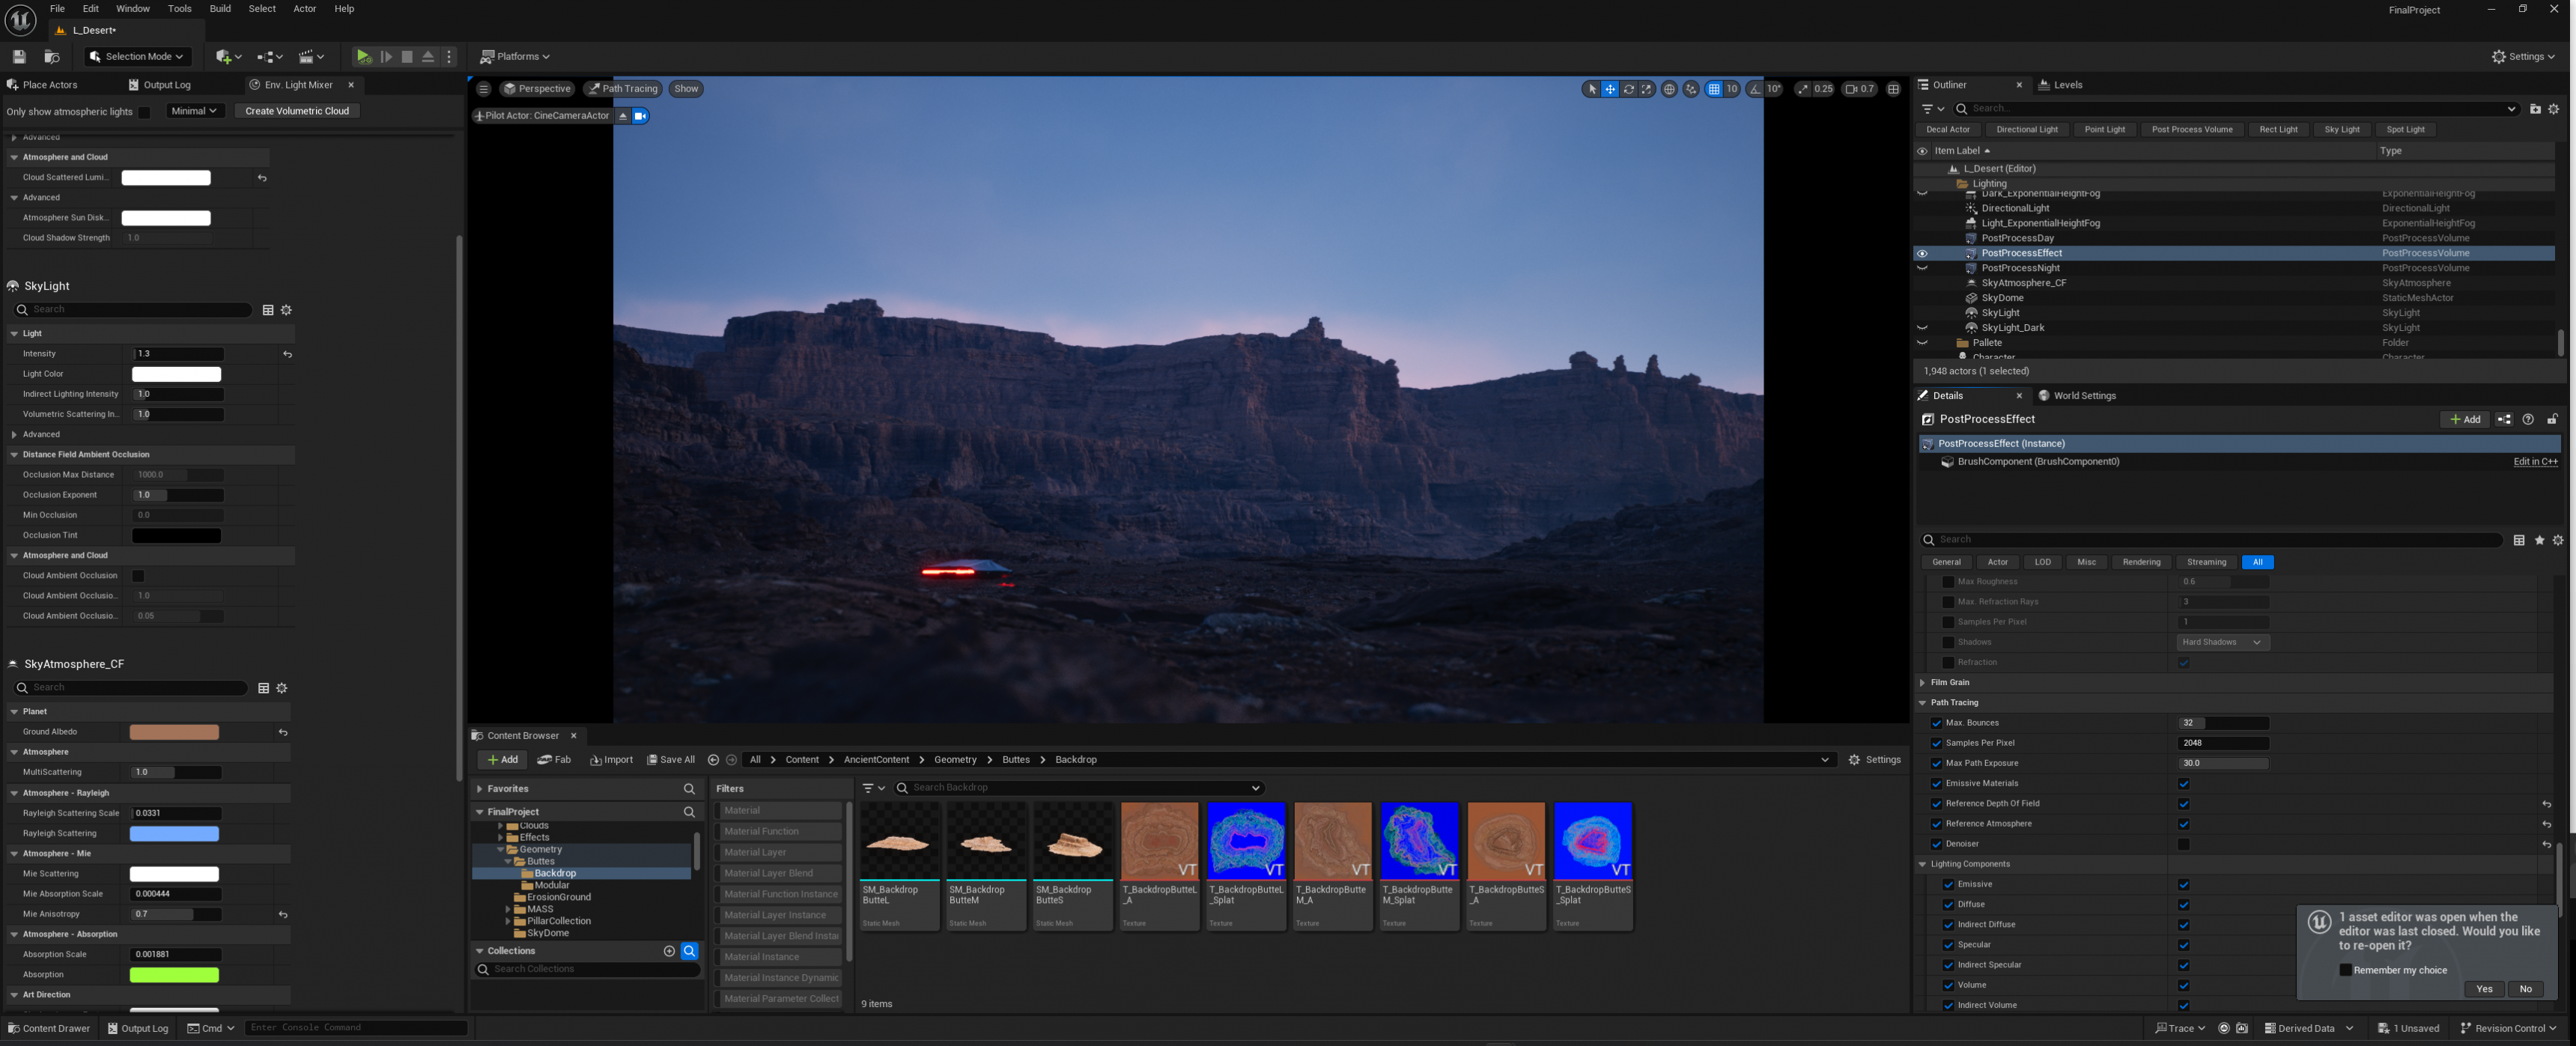Screen dimensions: 2576x1046
Task: Create new folder in the Outliner
Action: [x=2535, y=109]
